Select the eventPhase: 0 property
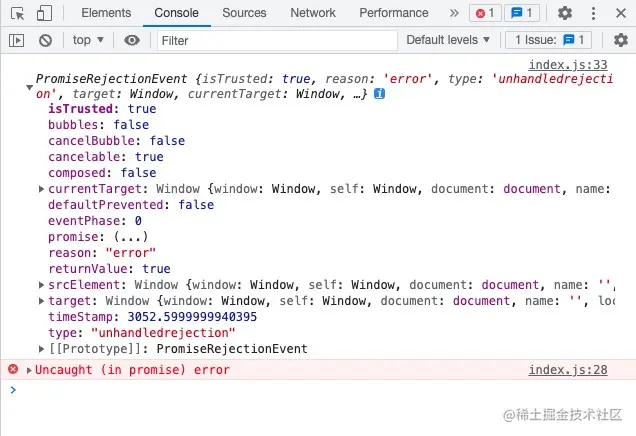636x436 pixels. pyautogui.click(x=95, y=221)
